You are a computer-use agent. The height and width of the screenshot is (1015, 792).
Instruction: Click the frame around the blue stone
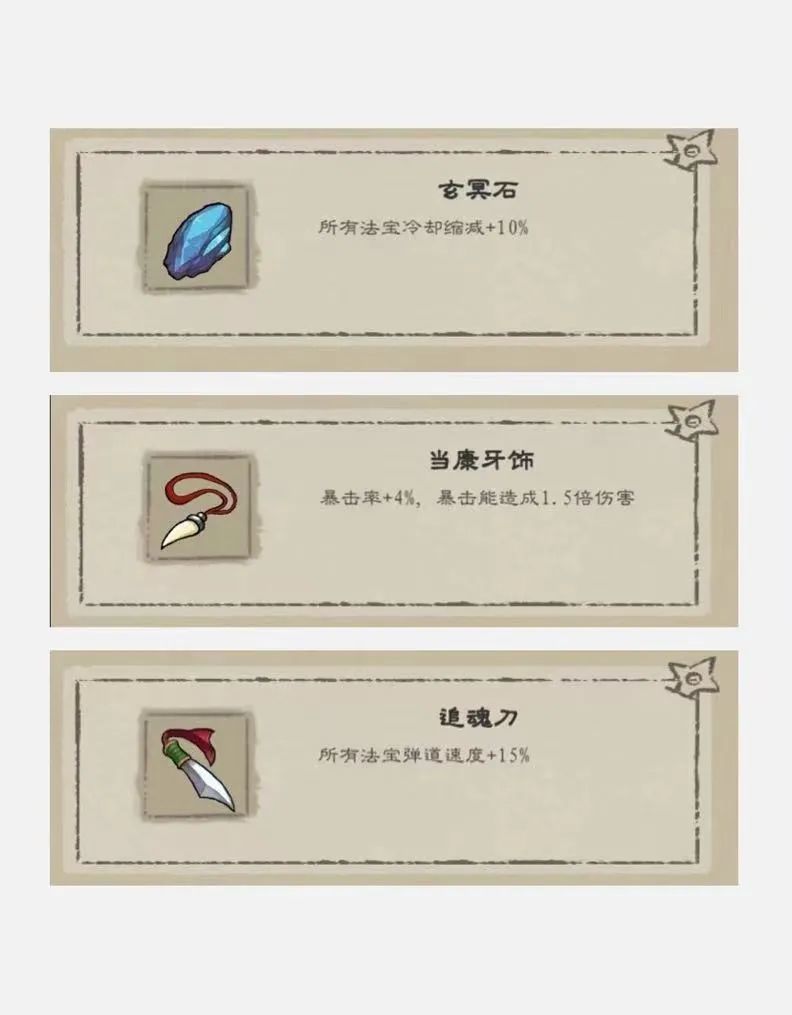pos(199,239)
